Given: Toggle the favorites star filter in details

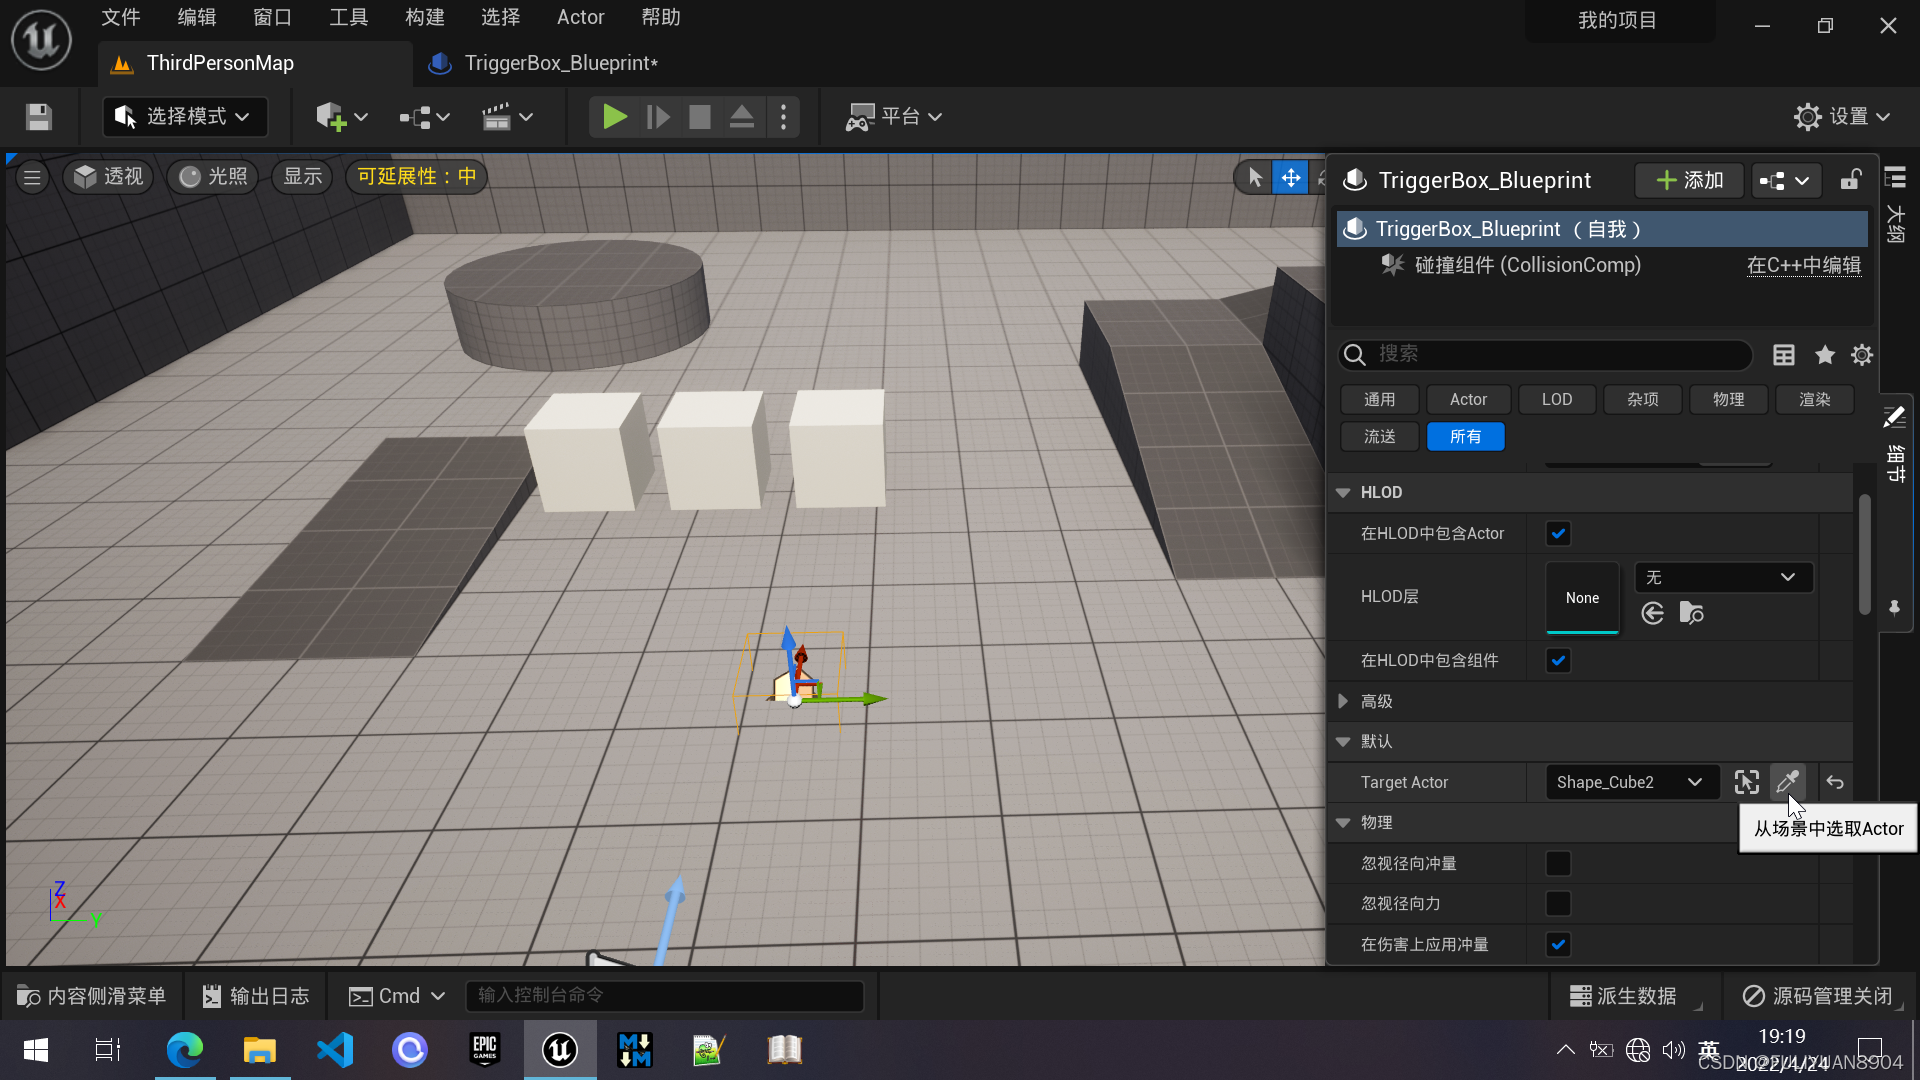Looking at the screenshot, I should click(x=1825, y=355).
